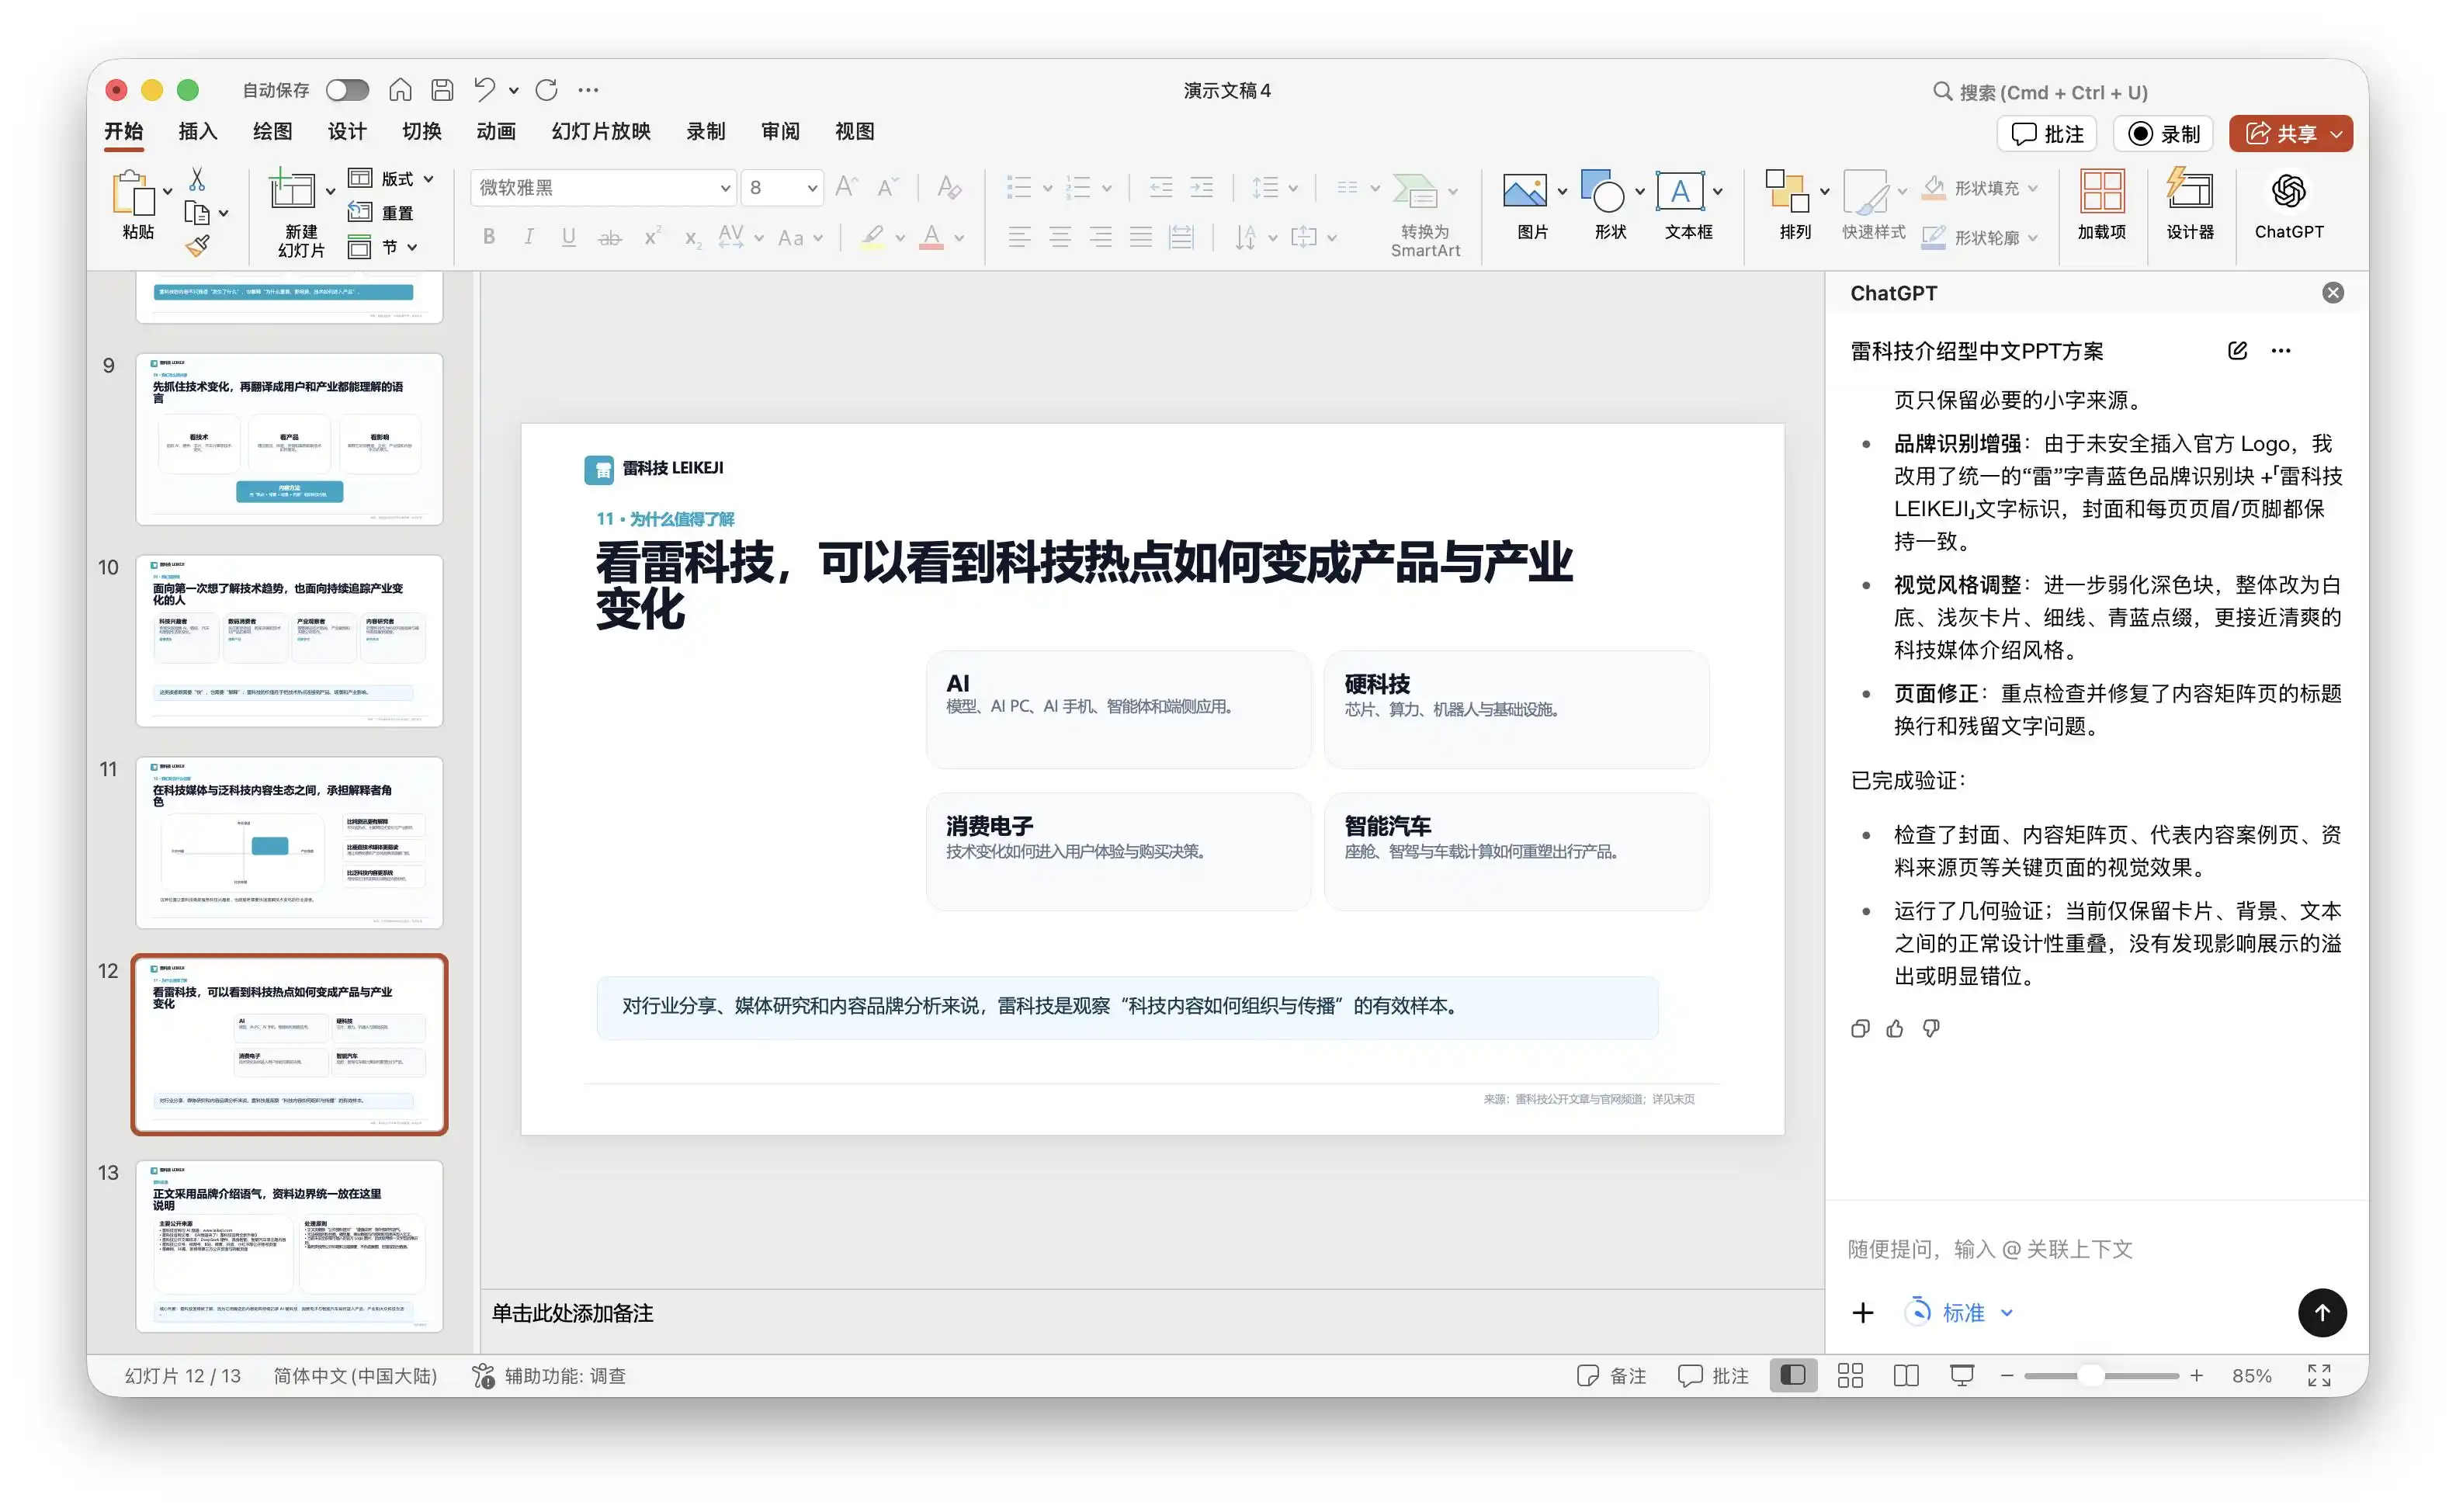Image resolution: width=2456 pixels, height=1512 pixels.
Task: Open the 设计器 Designer icon
Action: (x=2189, y=190)
